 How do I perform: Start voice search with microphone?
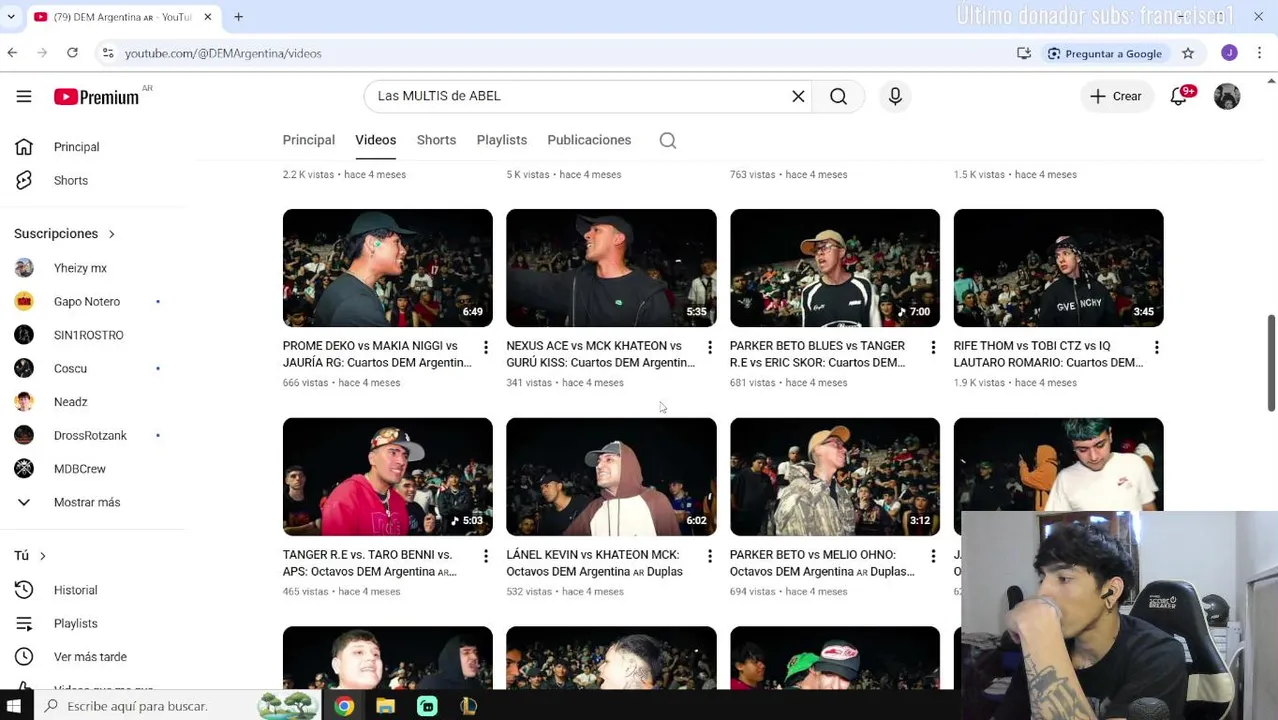(895, 96)
